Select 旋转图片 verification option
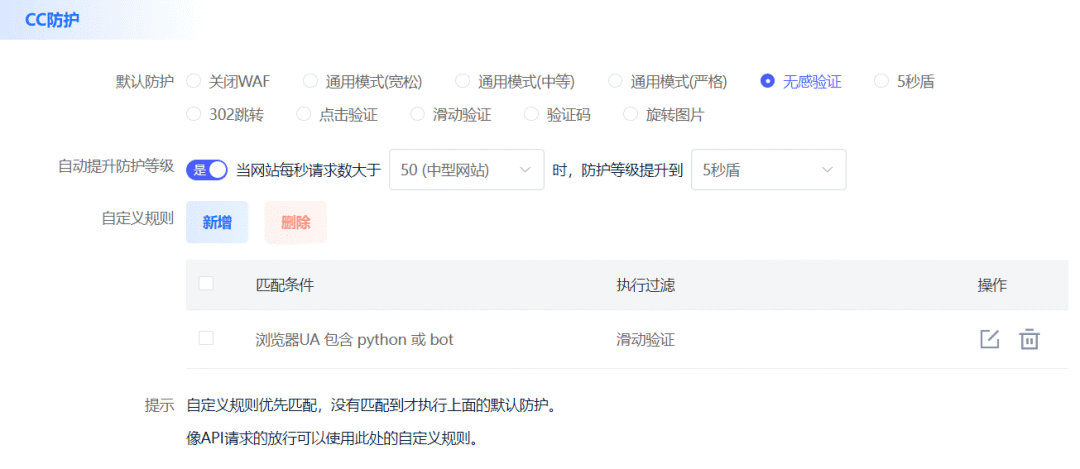 coord(630,114)
